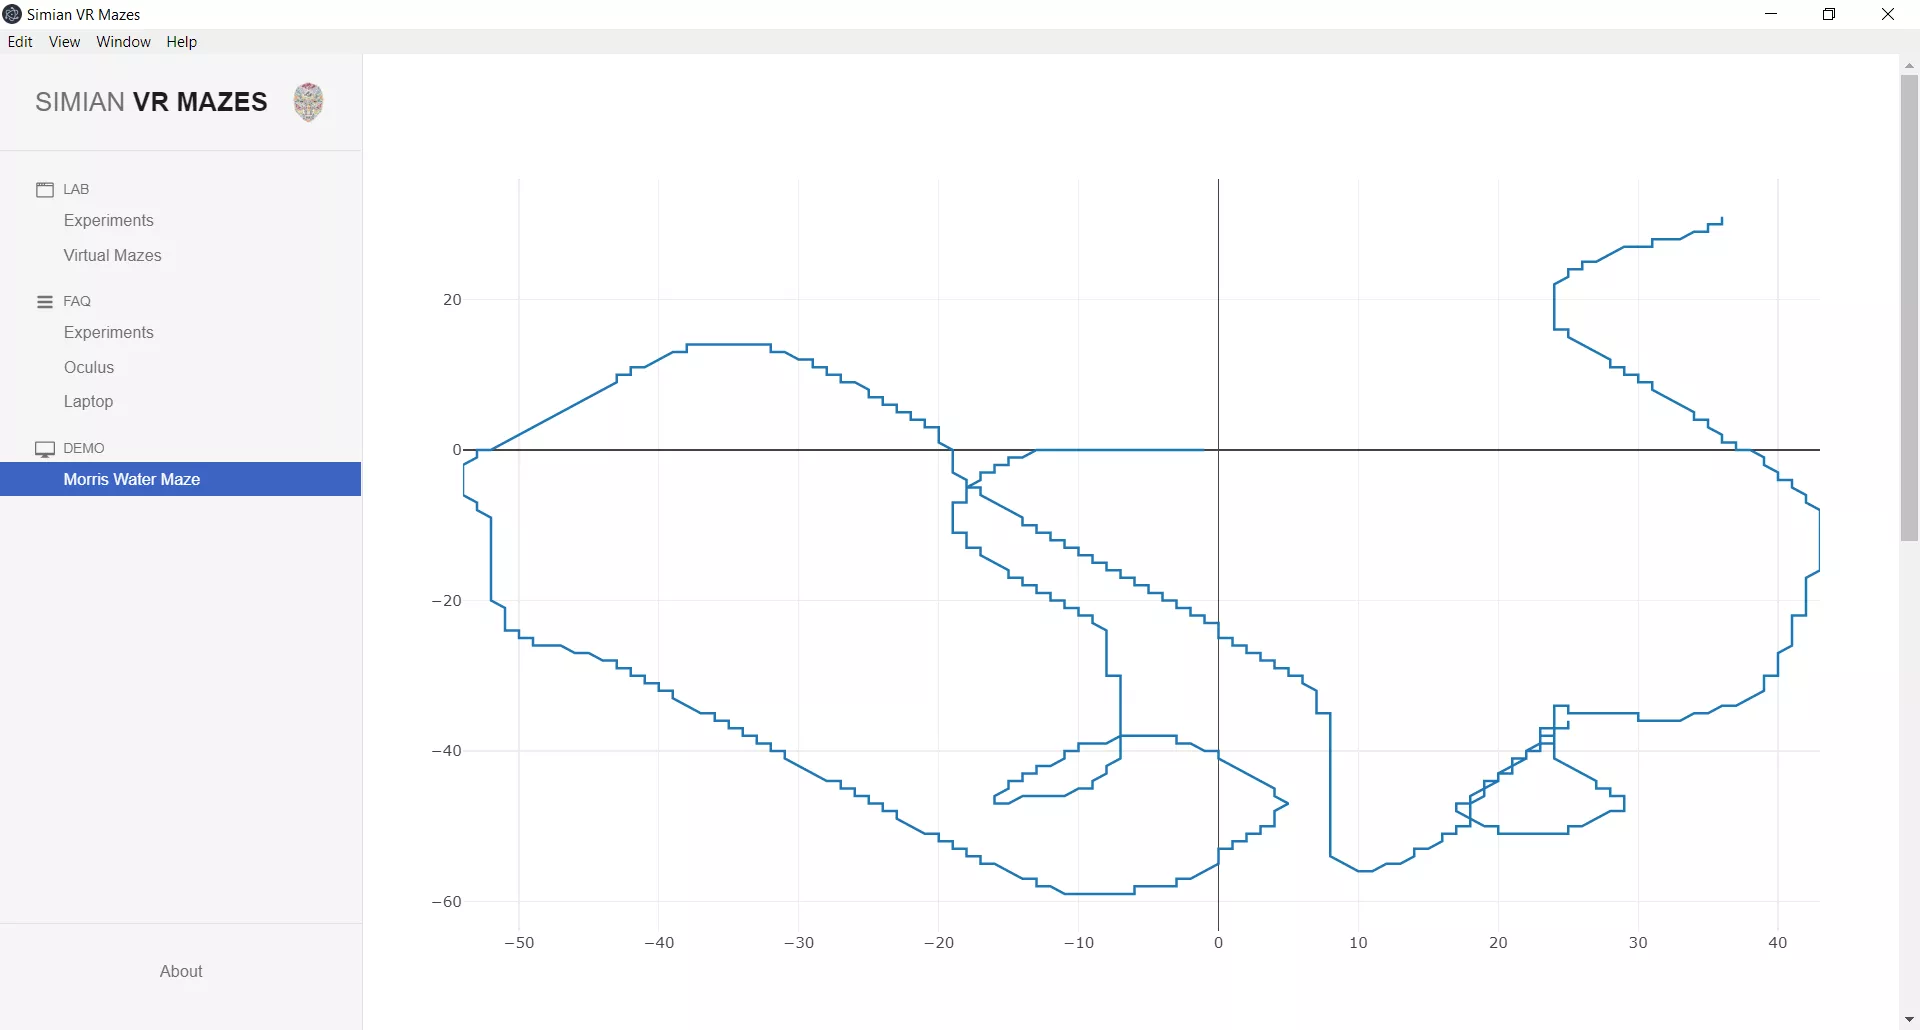Click the Simian VR Mazes title bar icon
This screenshot has height=1030, width=1920.
[x=13, y=14]
